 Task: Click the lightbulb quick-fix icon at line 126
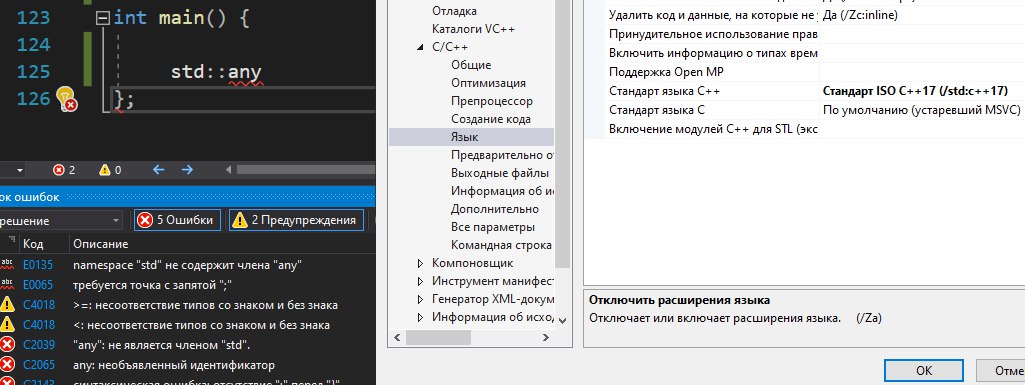click(x=66, y=98)
